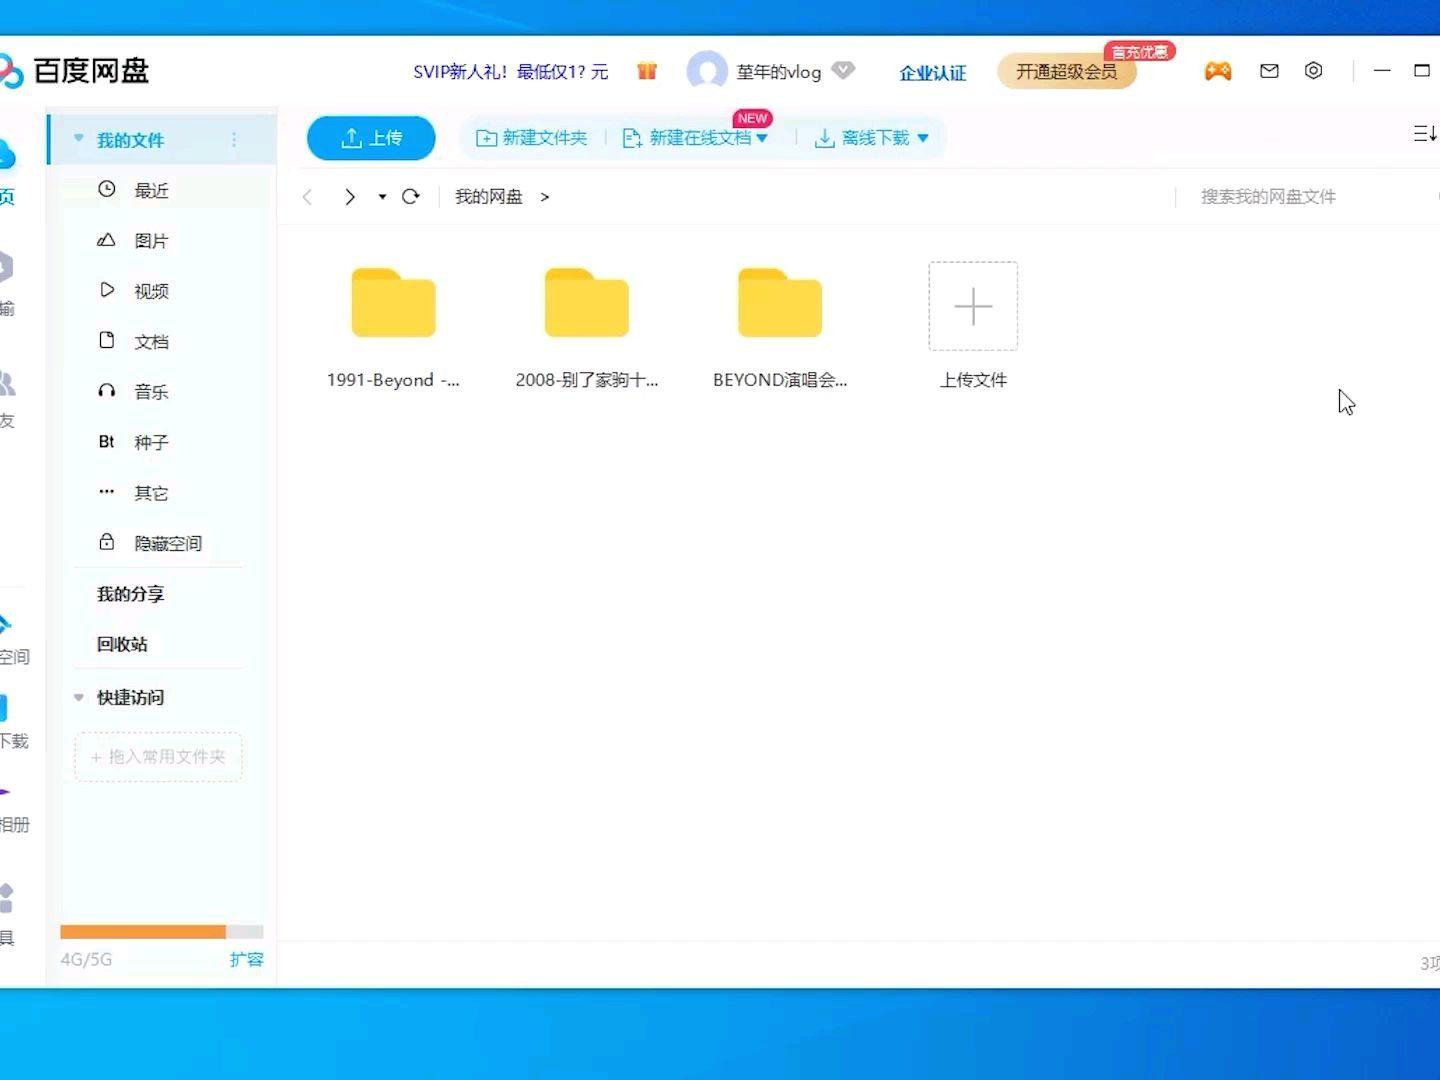Screen dimensions: 1440x1080
Task: Select the BEYOND演唱会 folder
Action: point(780,329)
